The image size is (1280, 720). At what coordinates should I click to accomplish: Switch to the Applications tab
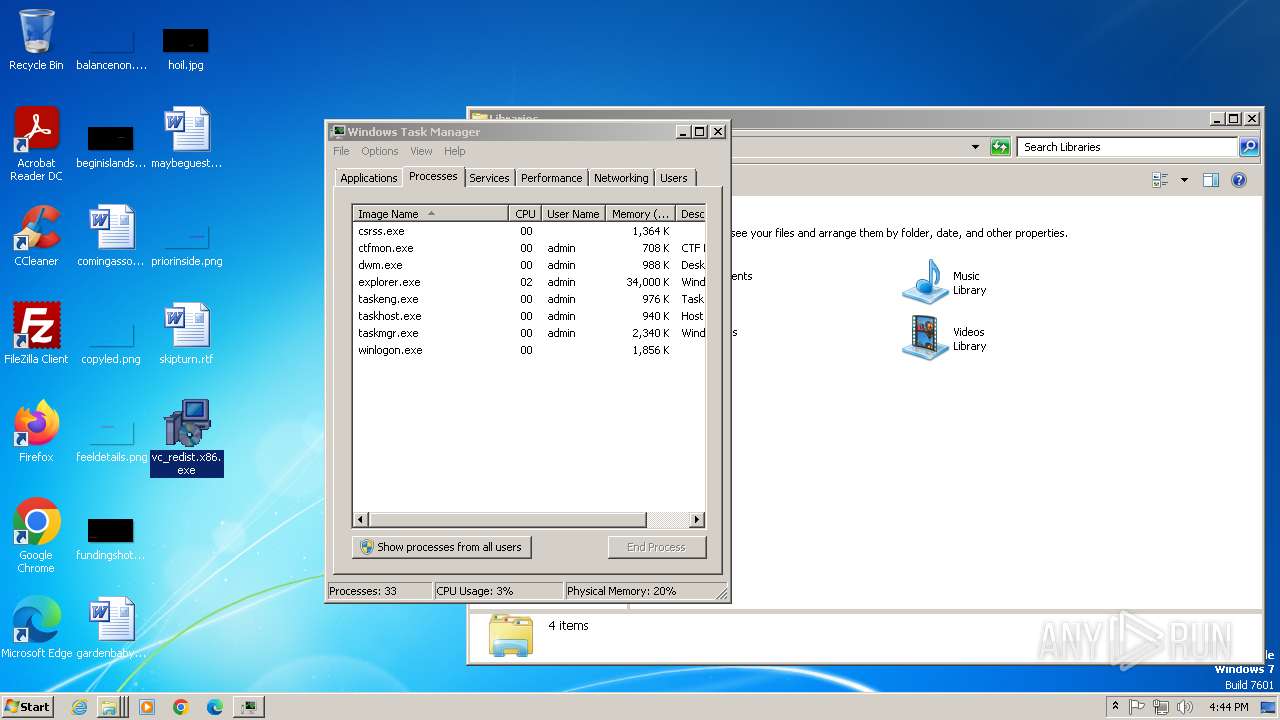click(x=369, y=178)
